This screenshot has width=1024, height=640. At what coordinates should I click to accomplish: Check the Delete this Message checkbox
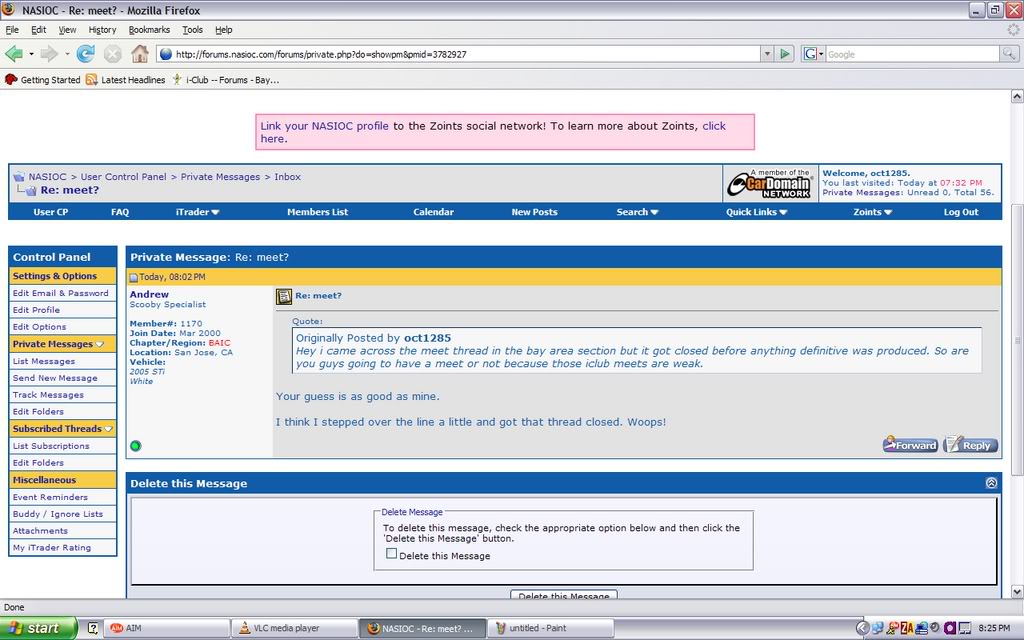tap(391, 554)
